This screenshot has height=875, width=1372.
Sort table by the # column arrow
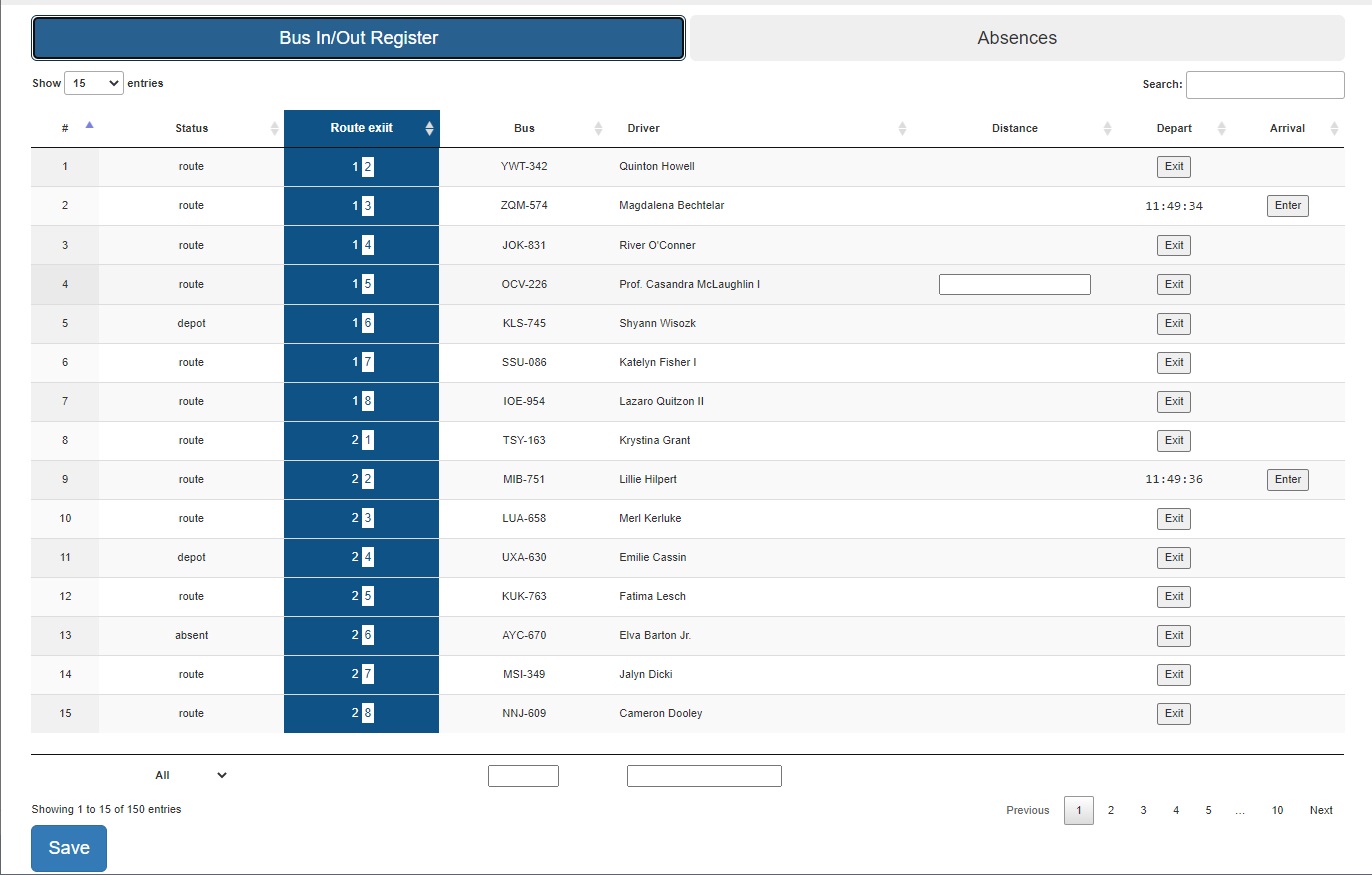pos(89,126)
